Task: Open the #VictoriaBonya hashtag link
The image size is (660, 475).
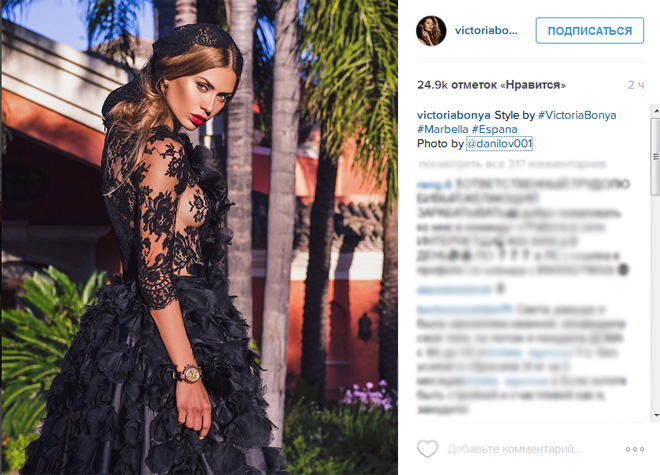Action: [577, 115]
